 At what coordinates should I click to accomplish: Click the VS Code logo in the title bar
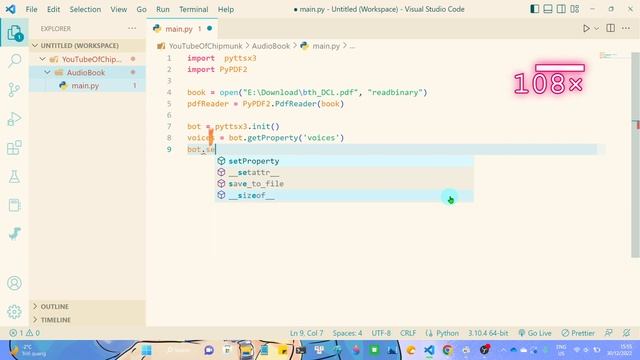[11, 9]
